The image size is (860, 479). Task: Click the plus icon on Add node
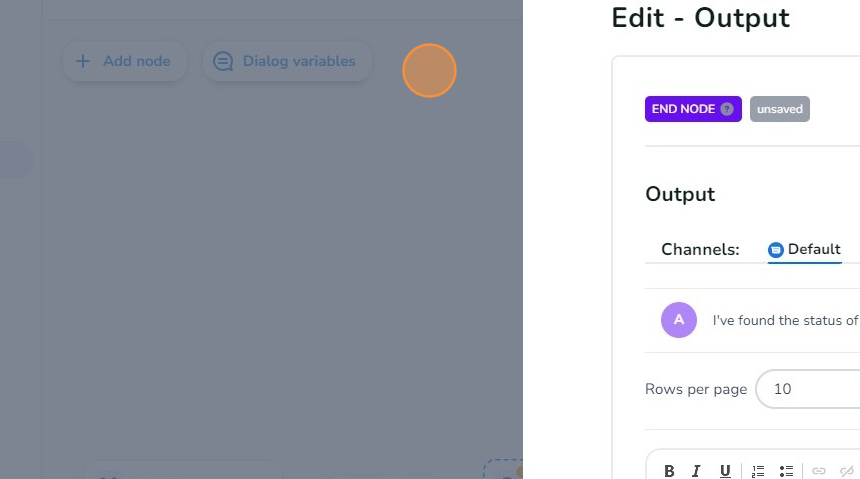[83, 61]
